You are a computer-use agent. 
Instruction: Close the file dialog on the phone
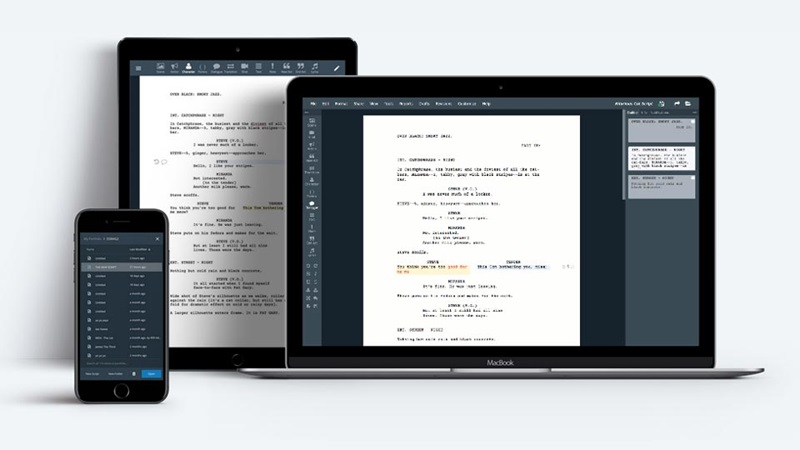[157, 239]
